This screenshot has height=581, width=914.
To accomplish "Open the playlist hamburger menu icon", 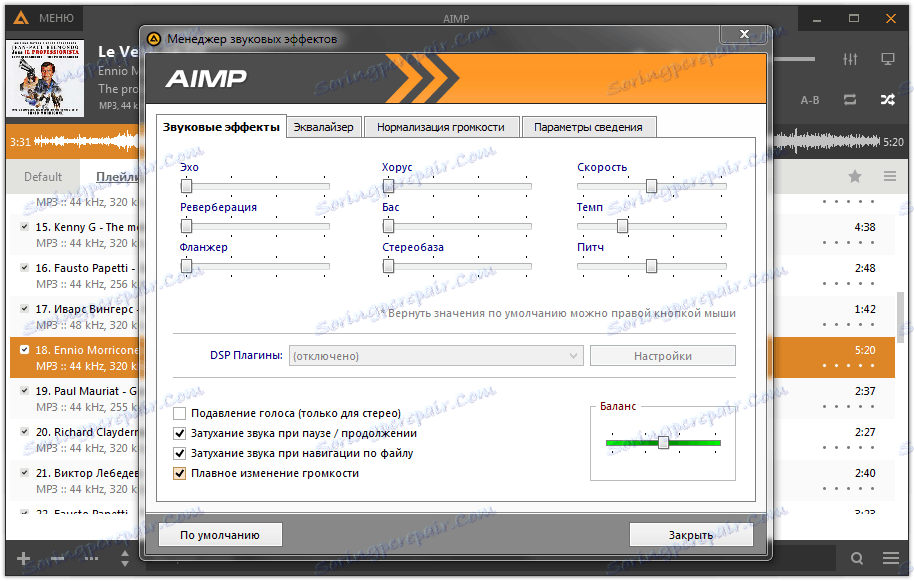I will [x=888, y=176].
